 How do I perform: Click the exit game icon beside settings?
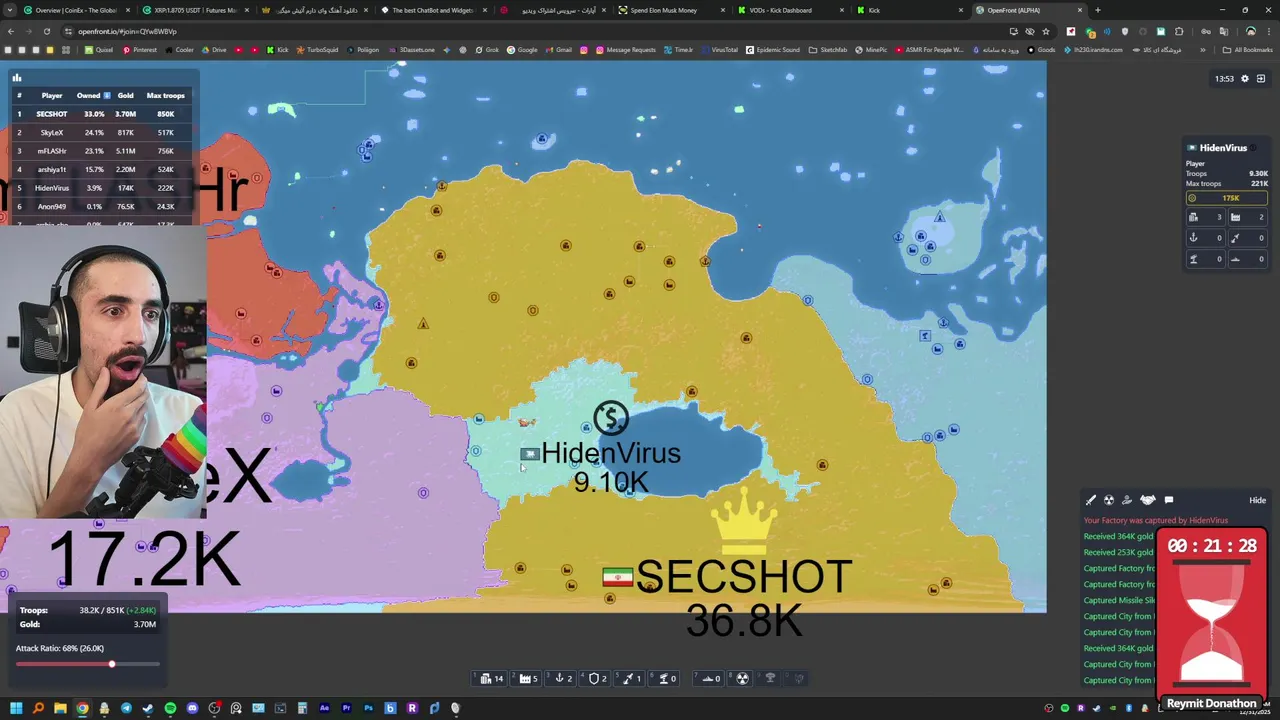click(x=1261, y=78)
